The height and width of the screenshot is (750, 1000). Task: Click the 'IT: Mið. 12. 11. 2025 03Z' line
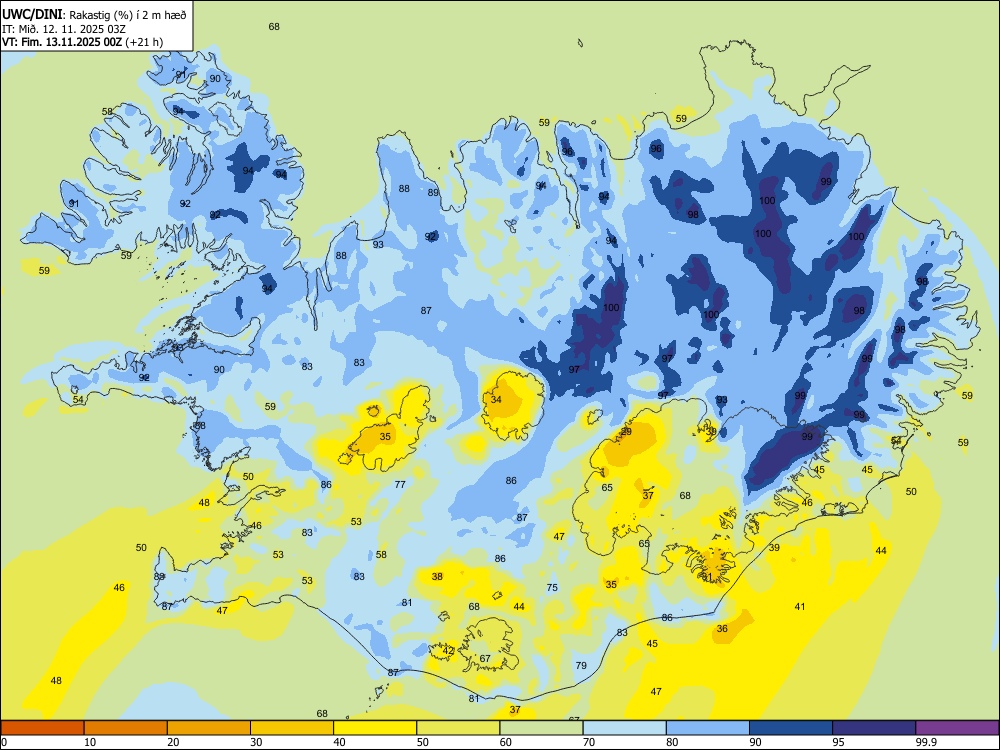tap(64, 29)
